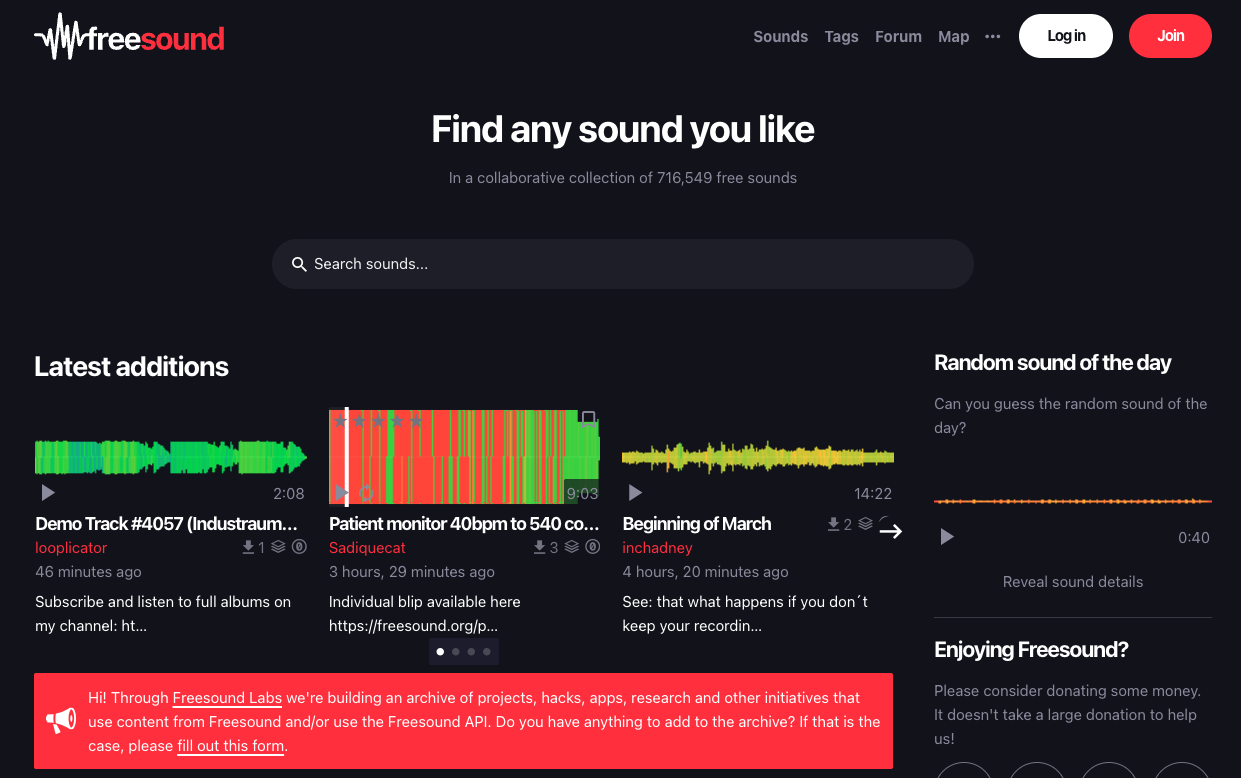The width and height of the screenshot is (1241, 778).
Task: Open the three-dots more menu in navigation
Action: click(992, 36)
